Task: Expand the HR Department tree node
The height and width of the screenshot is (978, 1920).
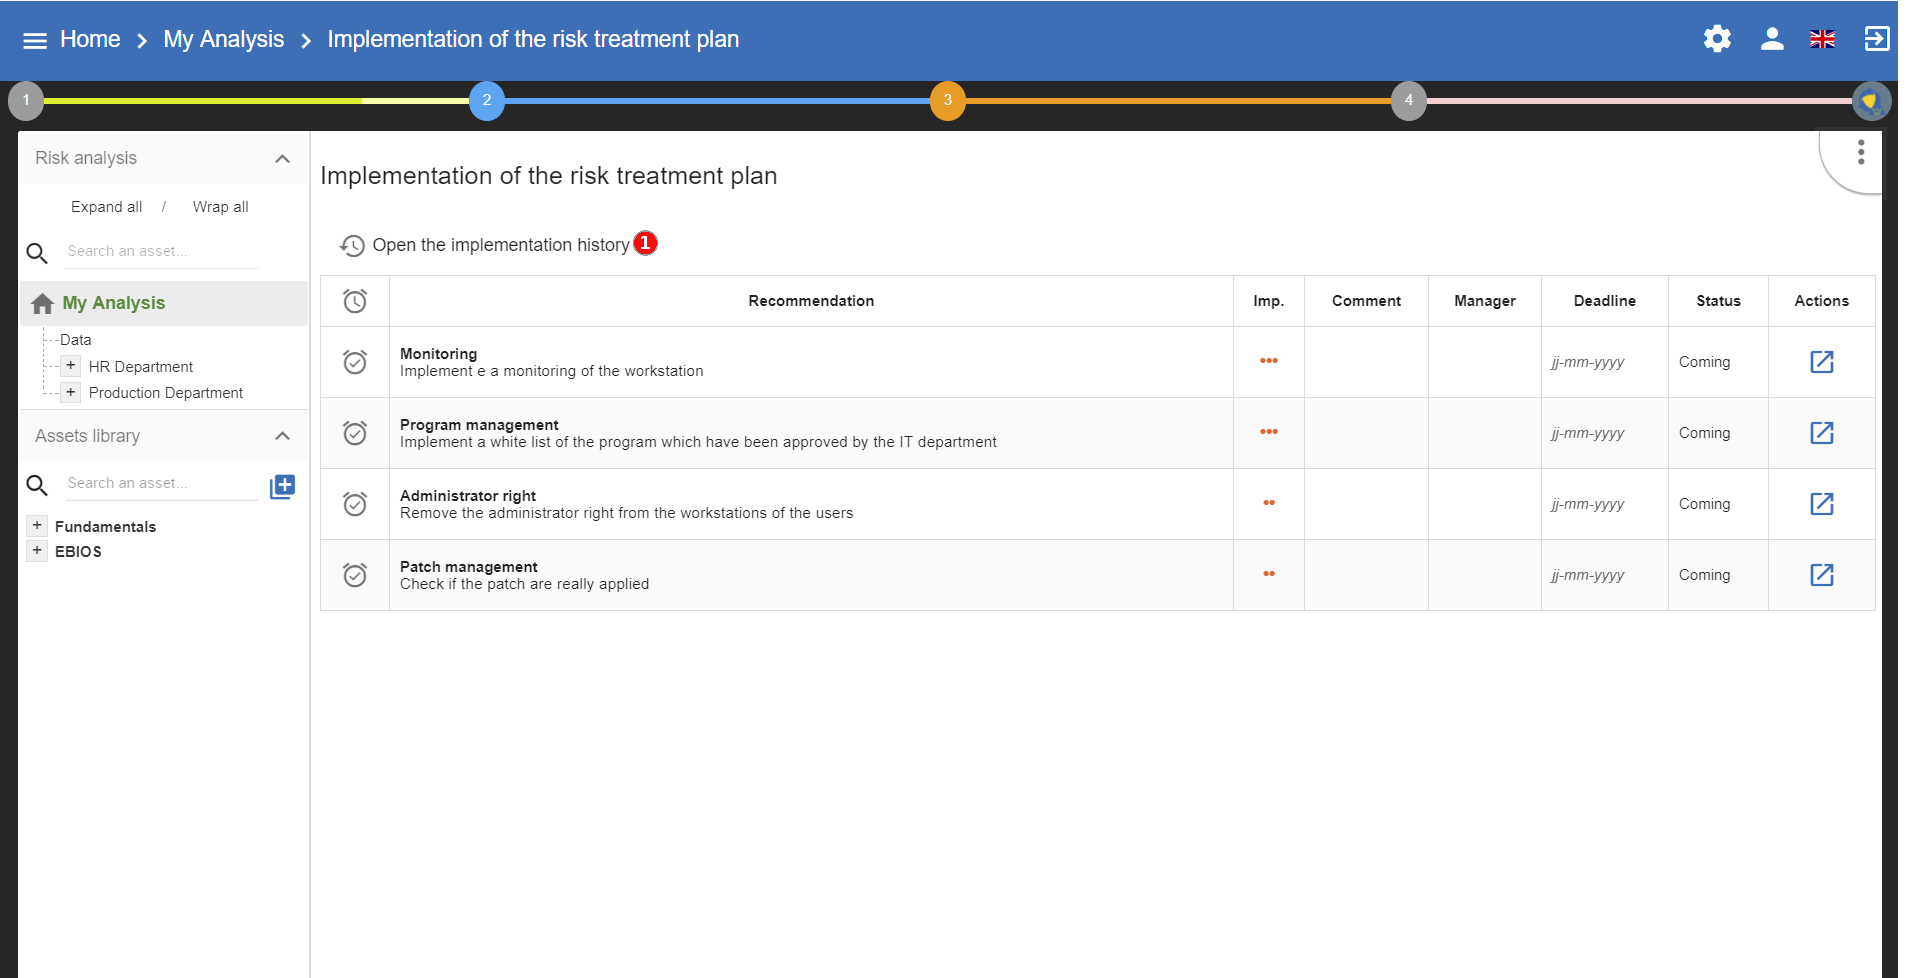Action: pyautogui.click(x=71, y=366)
